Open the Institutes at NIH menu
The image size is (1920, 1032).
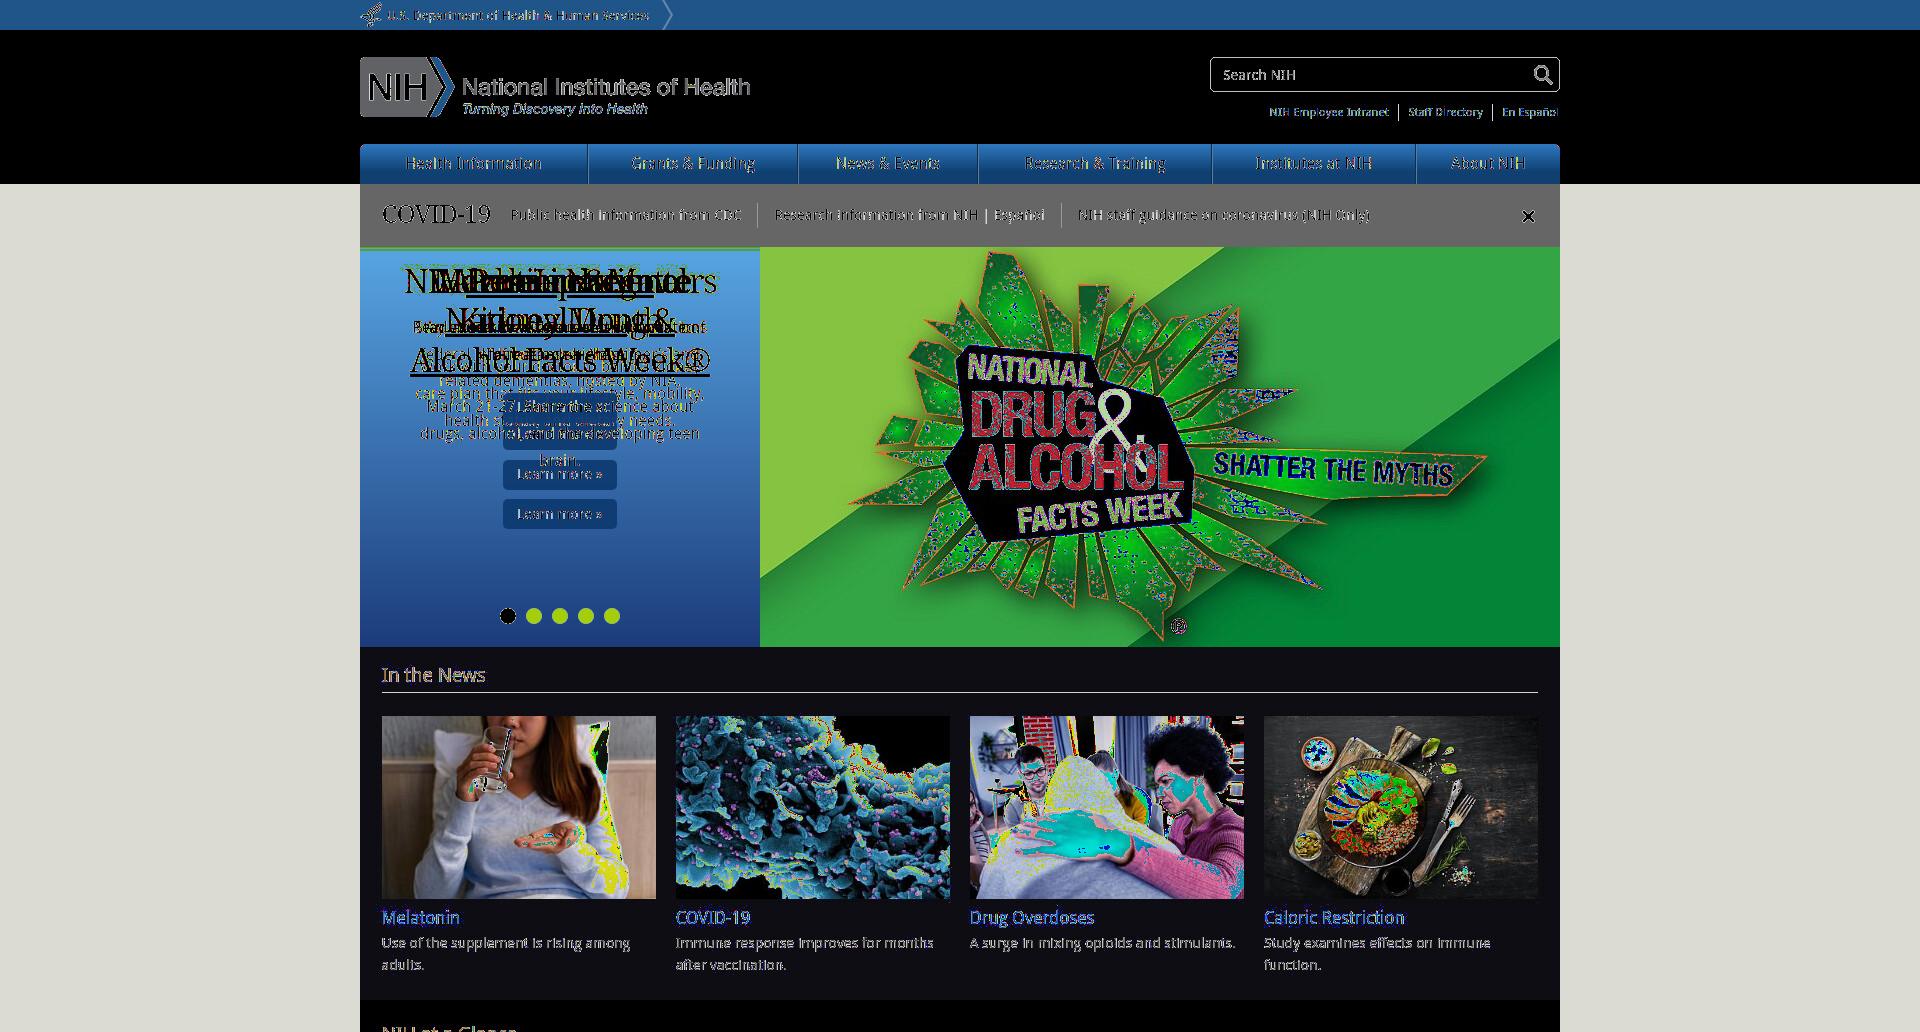click(x=1314, y=164)
